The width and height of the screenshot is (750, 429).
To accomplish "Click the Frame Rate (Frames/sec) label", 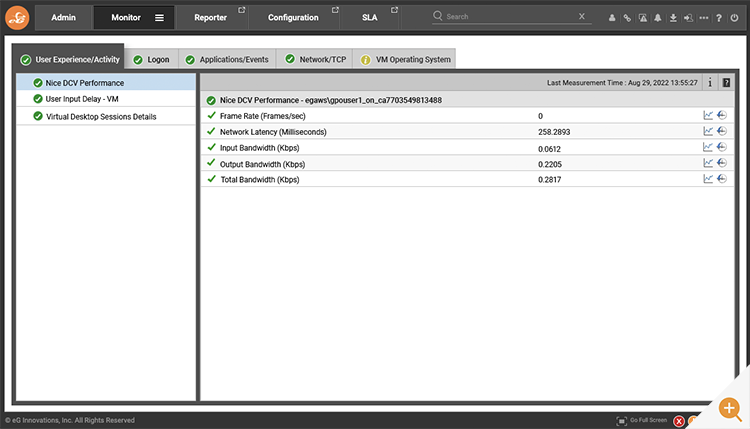I will coord(263,116).
